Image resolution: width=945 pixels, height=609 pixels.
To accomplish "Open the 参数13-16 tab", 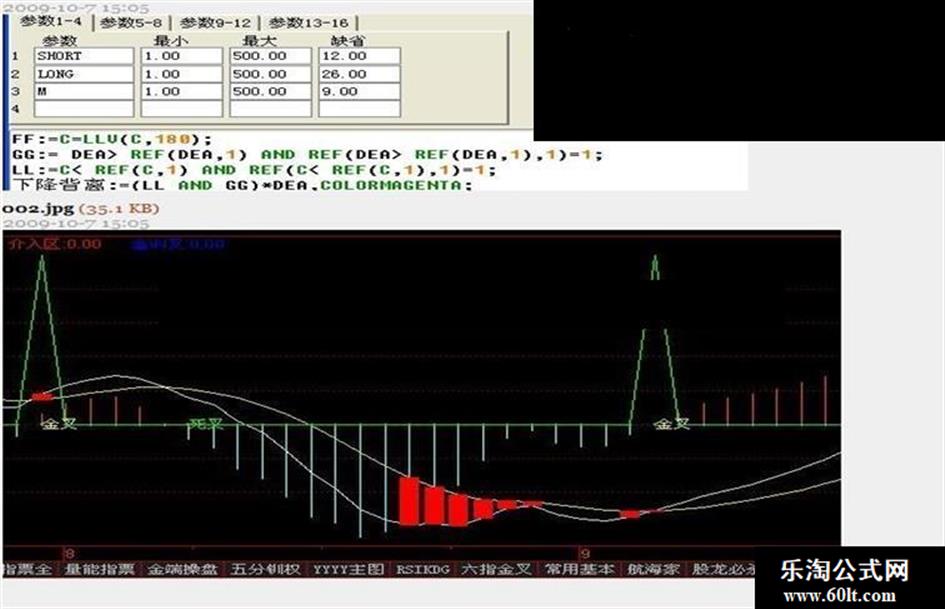I will [x=309, y=23].
